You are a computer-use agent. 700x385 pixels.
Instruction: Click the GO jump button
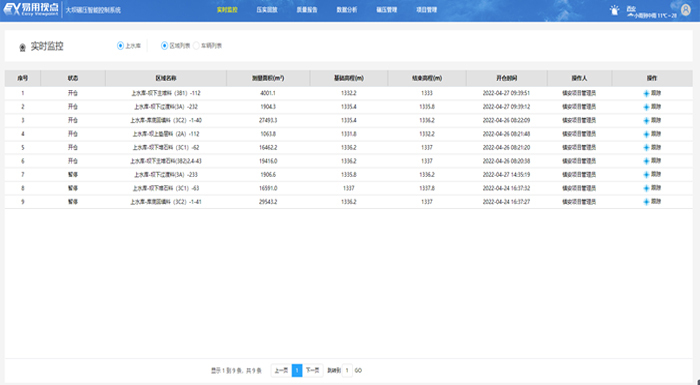point(358,371)
